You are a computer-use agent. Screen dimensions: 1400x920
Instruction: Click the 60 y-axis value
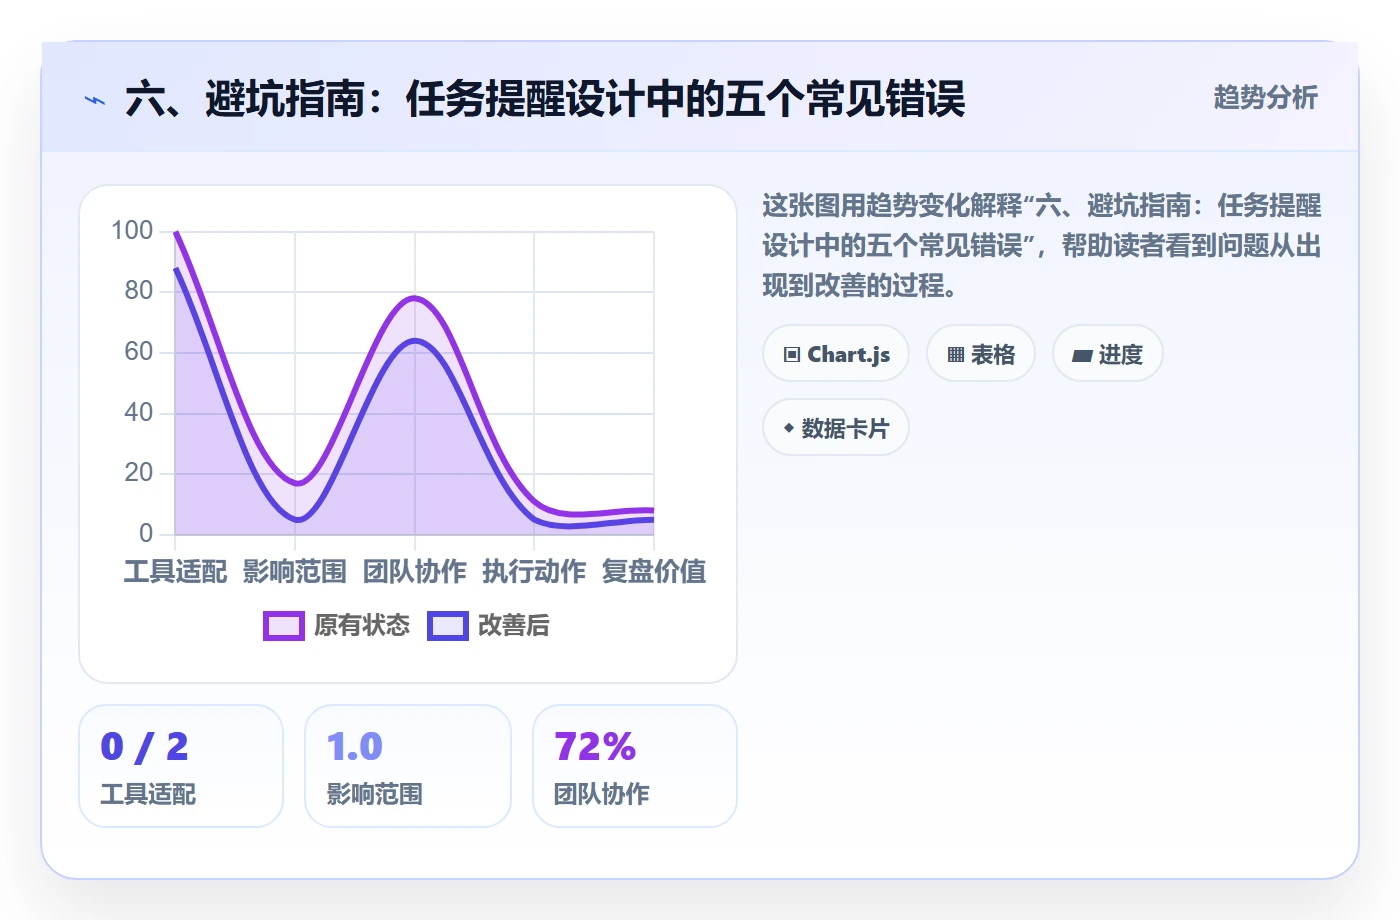[139, 352]
